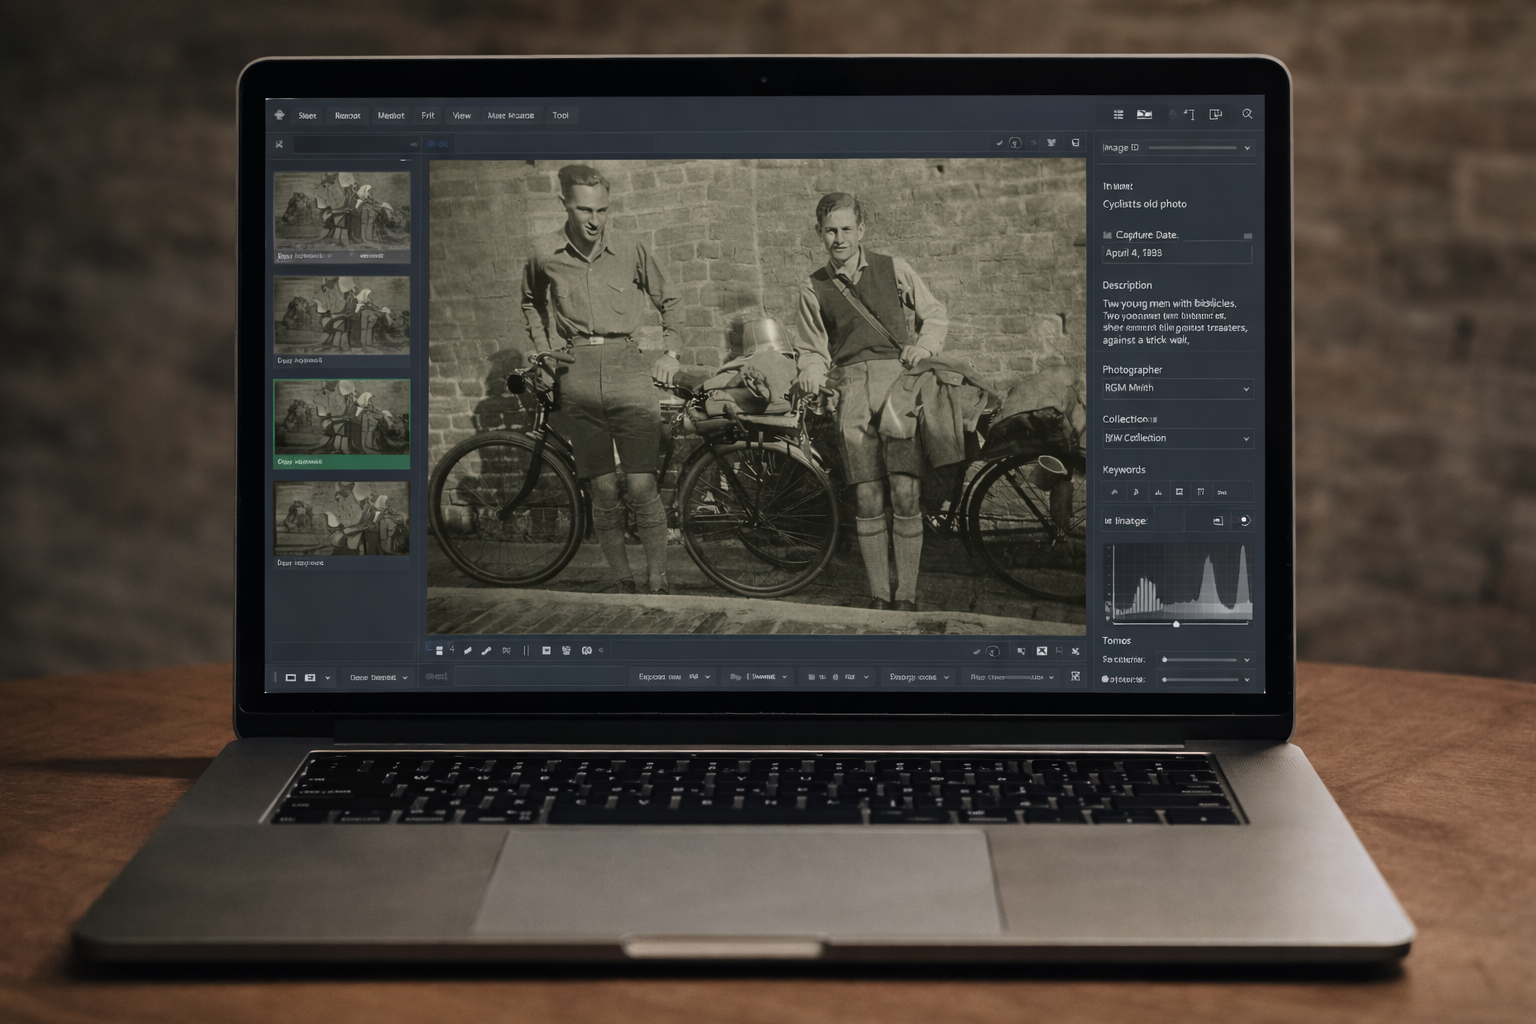This screenshot has height=1024, width=1536.
Task: Click the fit-to-screen icon in bottom-right corner
Action: click(1075, 677)
